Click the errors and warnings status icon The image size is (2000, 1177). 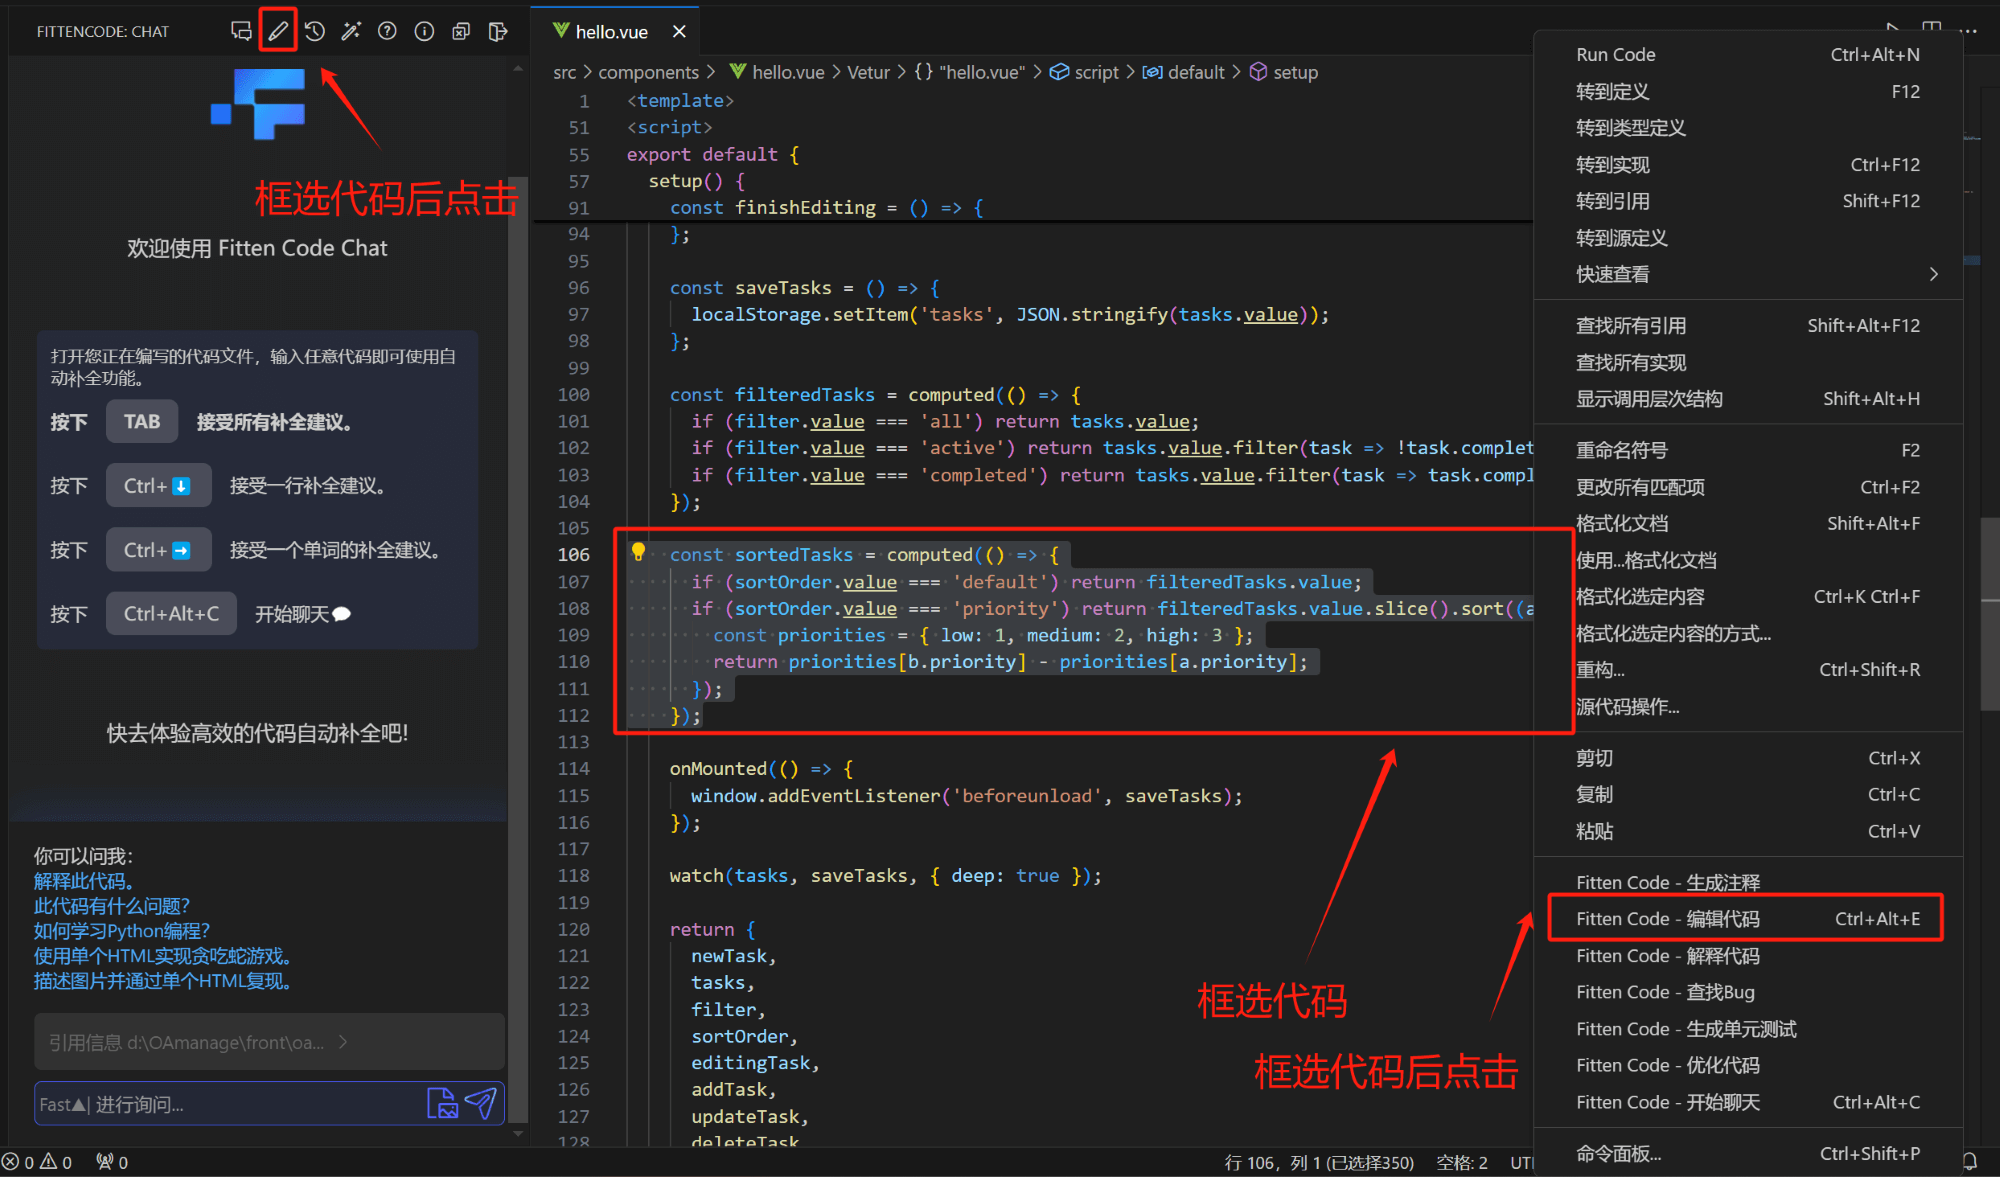(x=37, y=1162)
